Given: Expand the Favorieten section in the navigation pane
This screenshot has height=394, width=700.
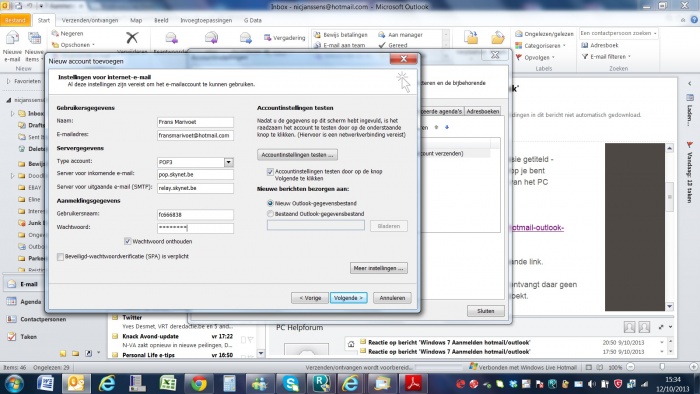Looking at the screenshot, I should point(8,81).
